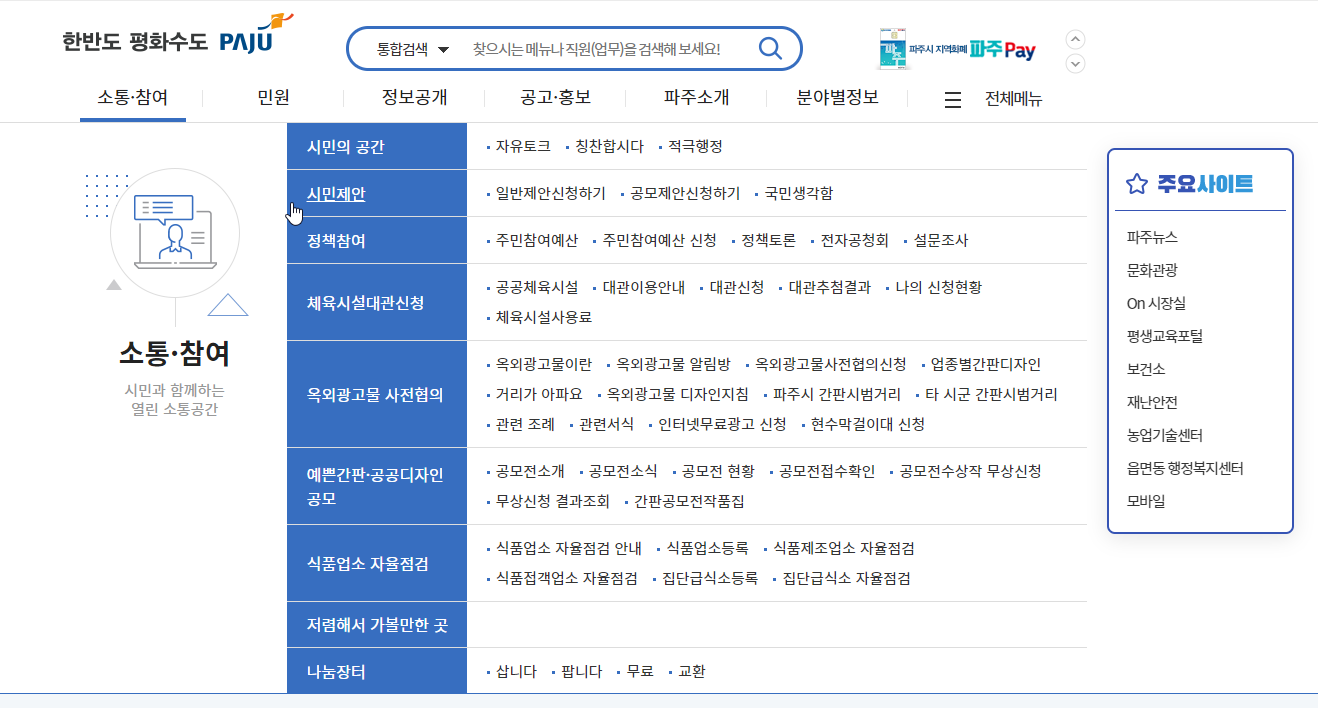
Task: Select the 소통·참여 main menu
Action: point(133,98)
